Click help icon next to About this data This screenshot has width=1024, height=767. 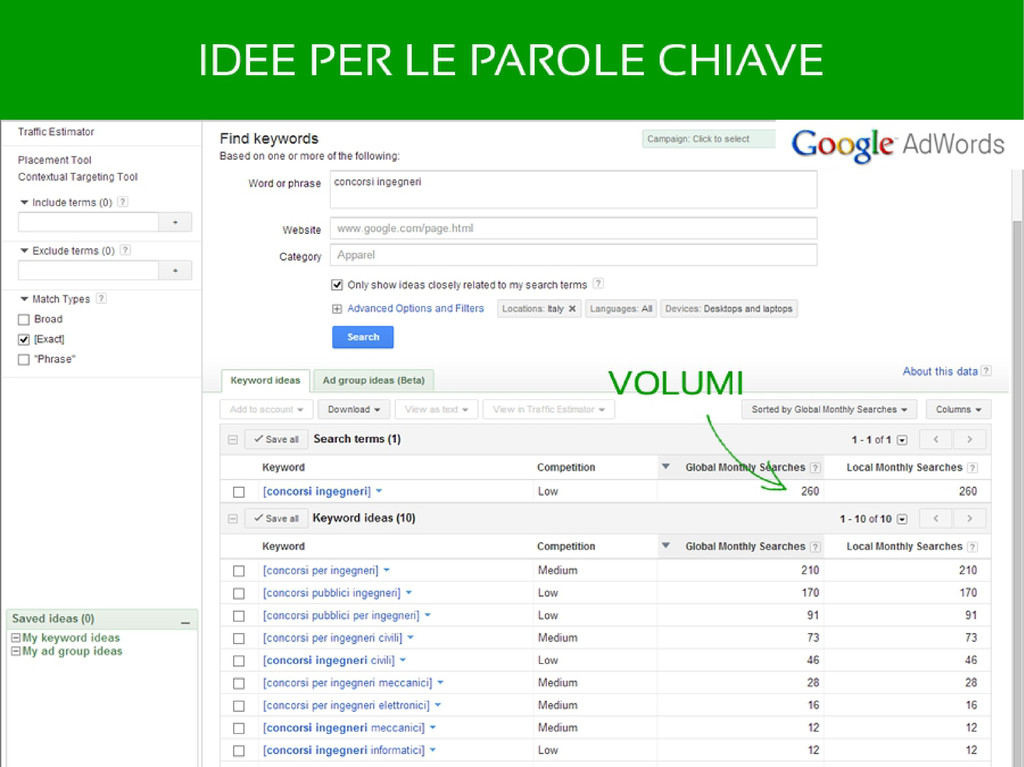[x=986, y=371]
